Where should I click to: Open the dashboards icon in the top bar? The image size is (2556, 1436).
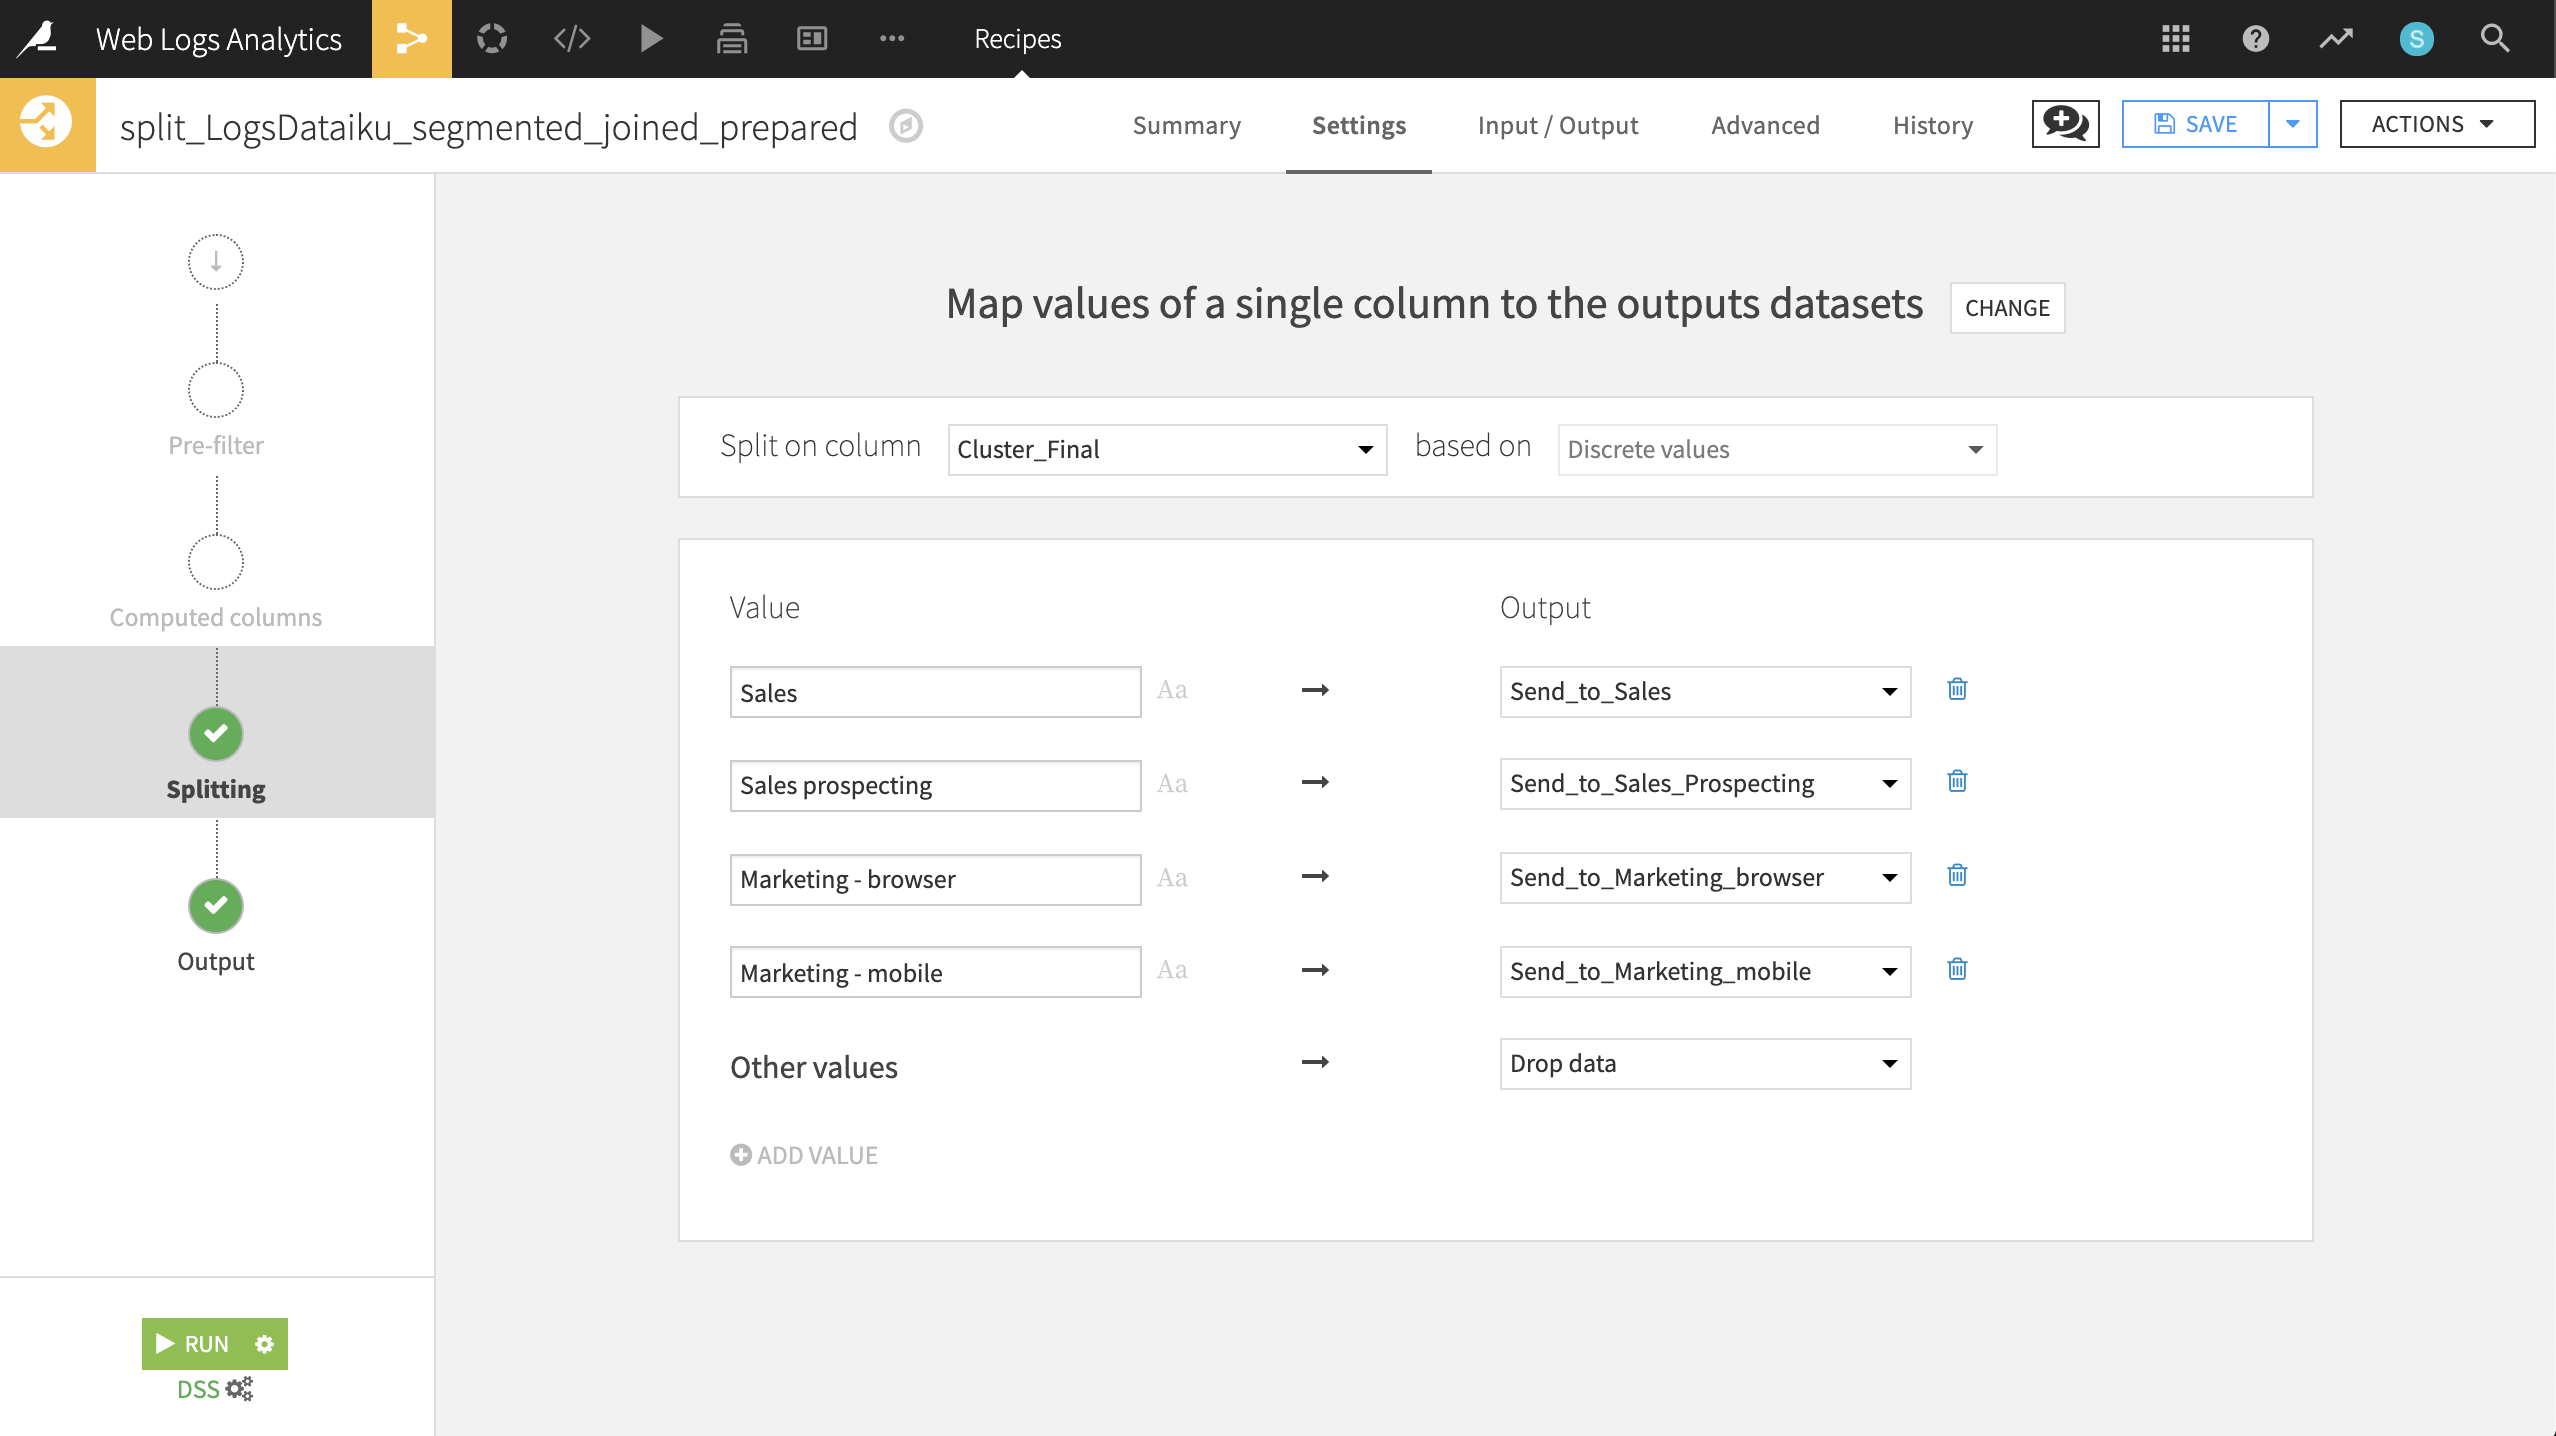[x=811, y=39]
